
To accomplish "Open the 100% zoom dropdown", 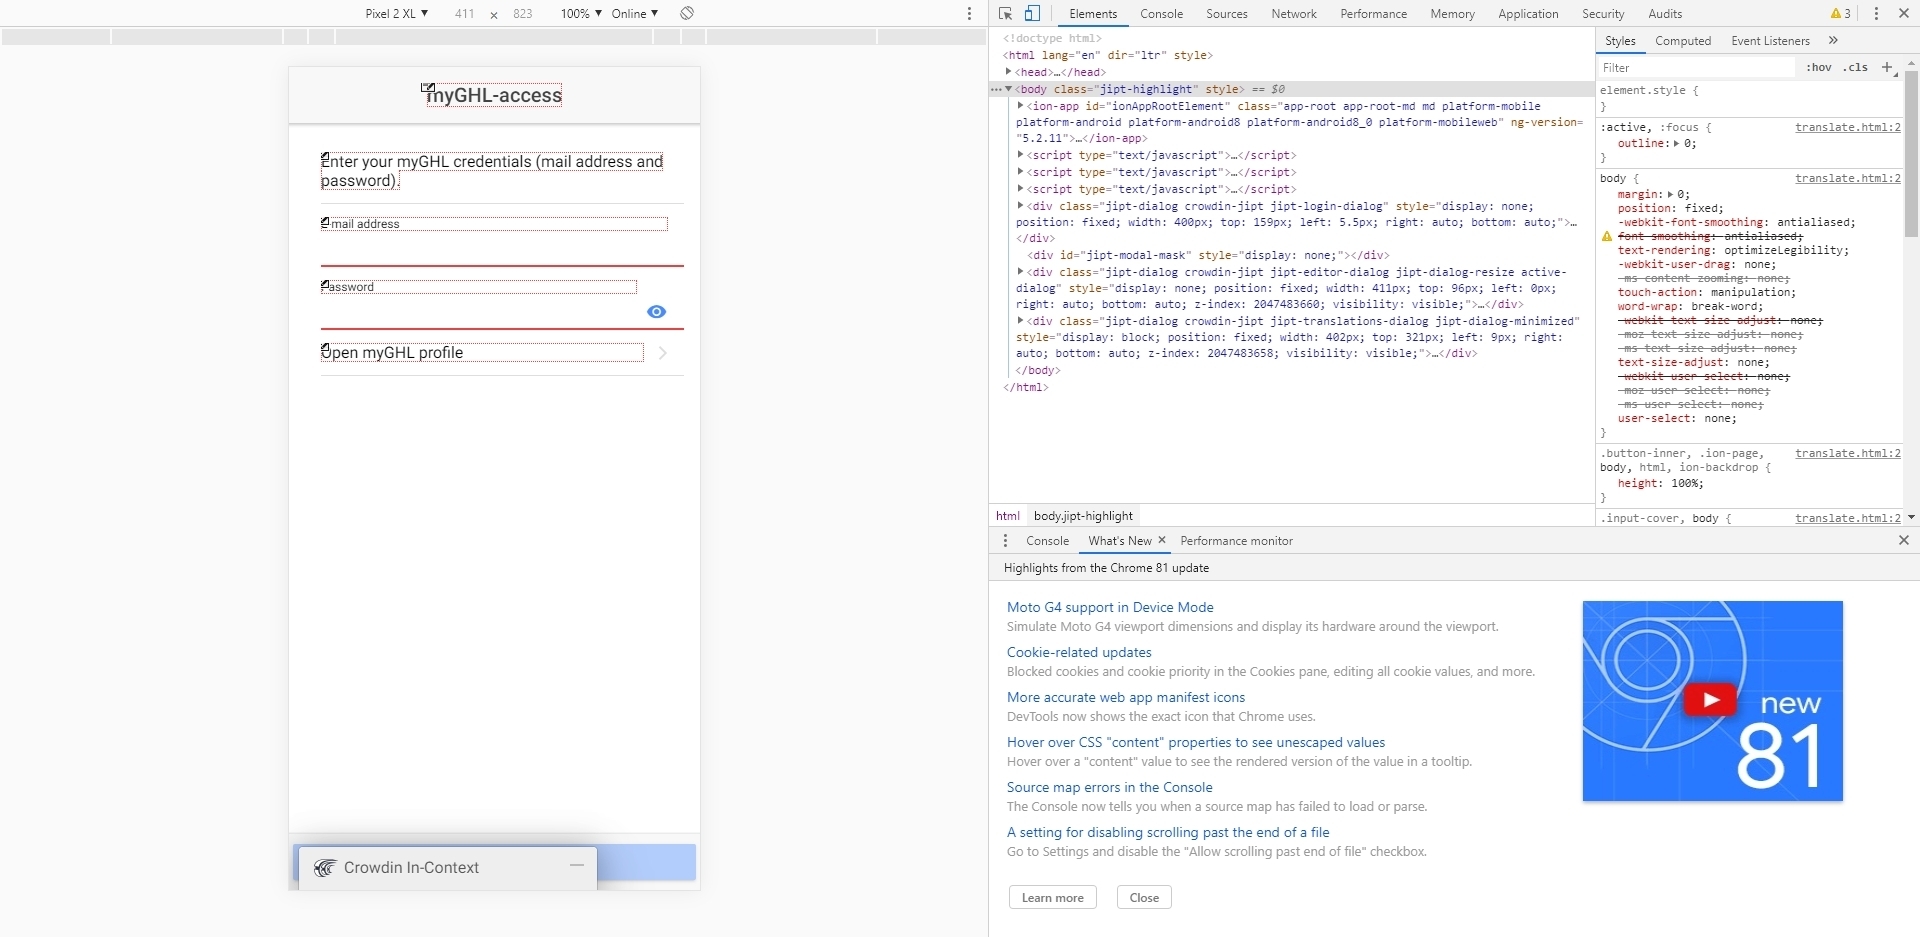I will coord(581,13).
